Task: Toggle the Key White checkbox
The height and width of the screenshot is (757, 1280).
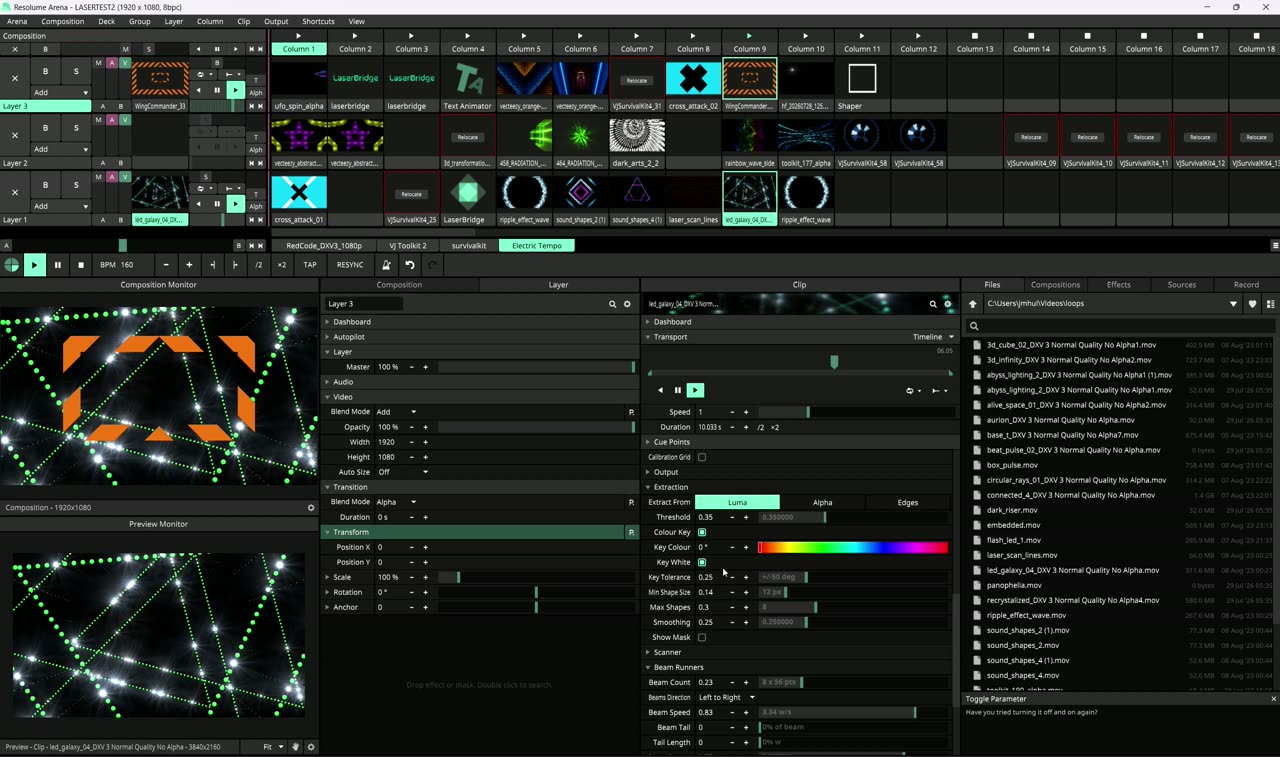Action: click(x=702, y=562)
